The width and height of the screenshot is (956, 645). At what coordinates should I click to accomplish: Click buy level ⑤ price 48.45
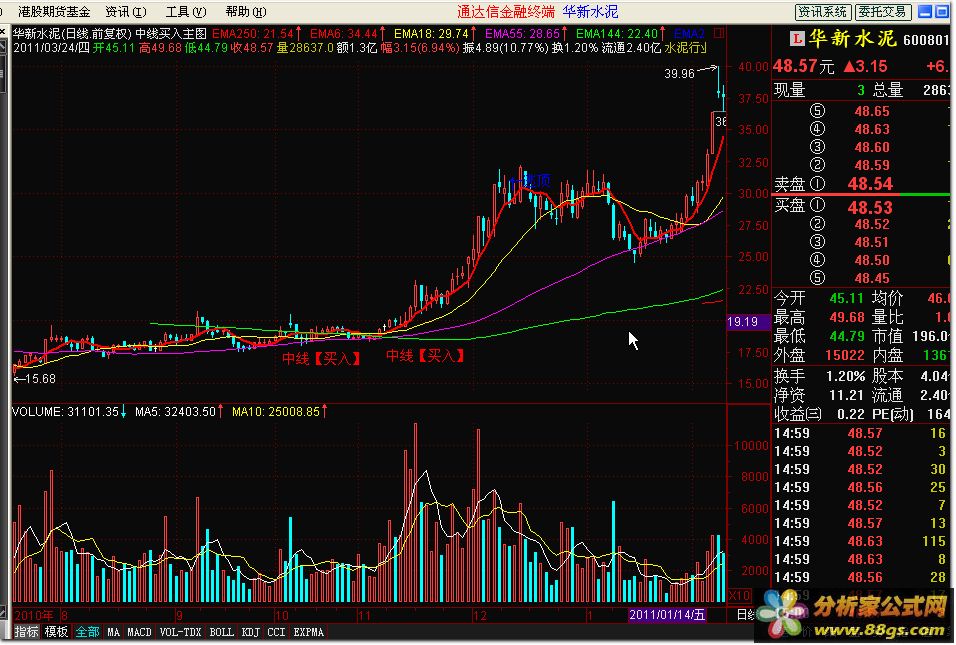coord(872,279)
